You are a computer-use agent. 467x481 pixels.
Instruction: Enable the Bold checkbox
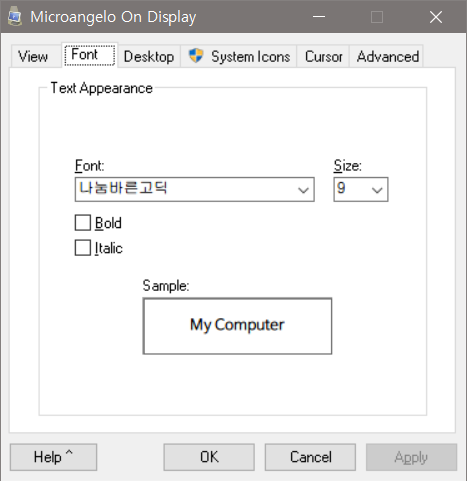pyautogui.click(x=83, y=223)
